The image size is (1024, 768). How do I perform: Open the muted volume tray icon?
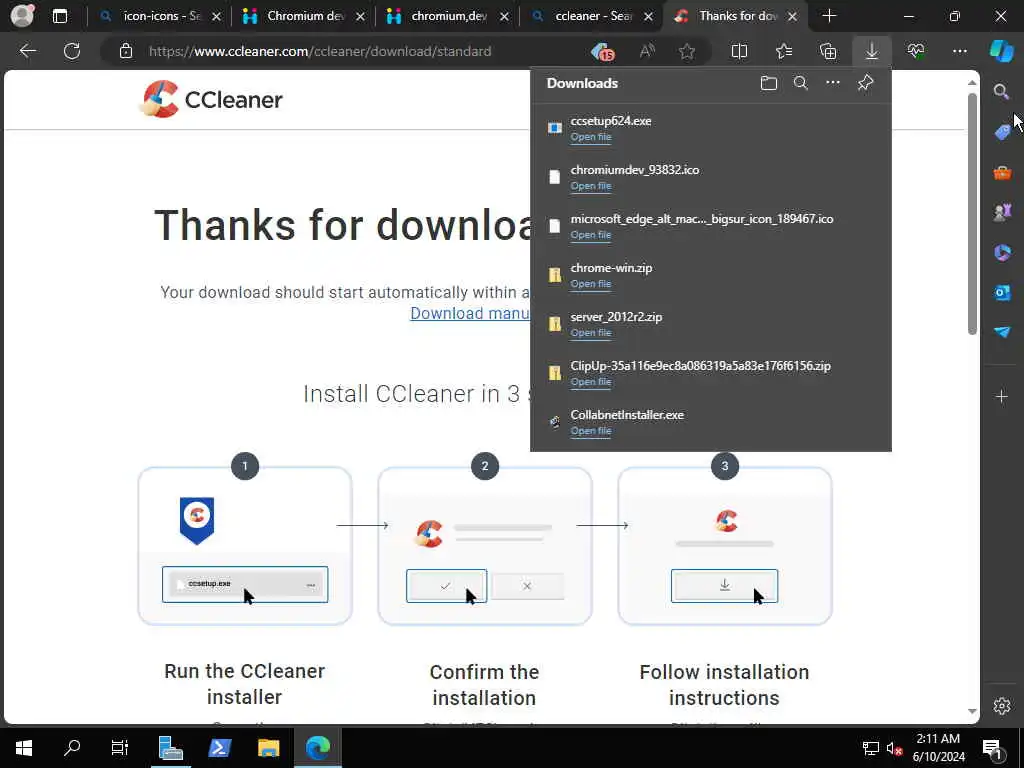893,749
